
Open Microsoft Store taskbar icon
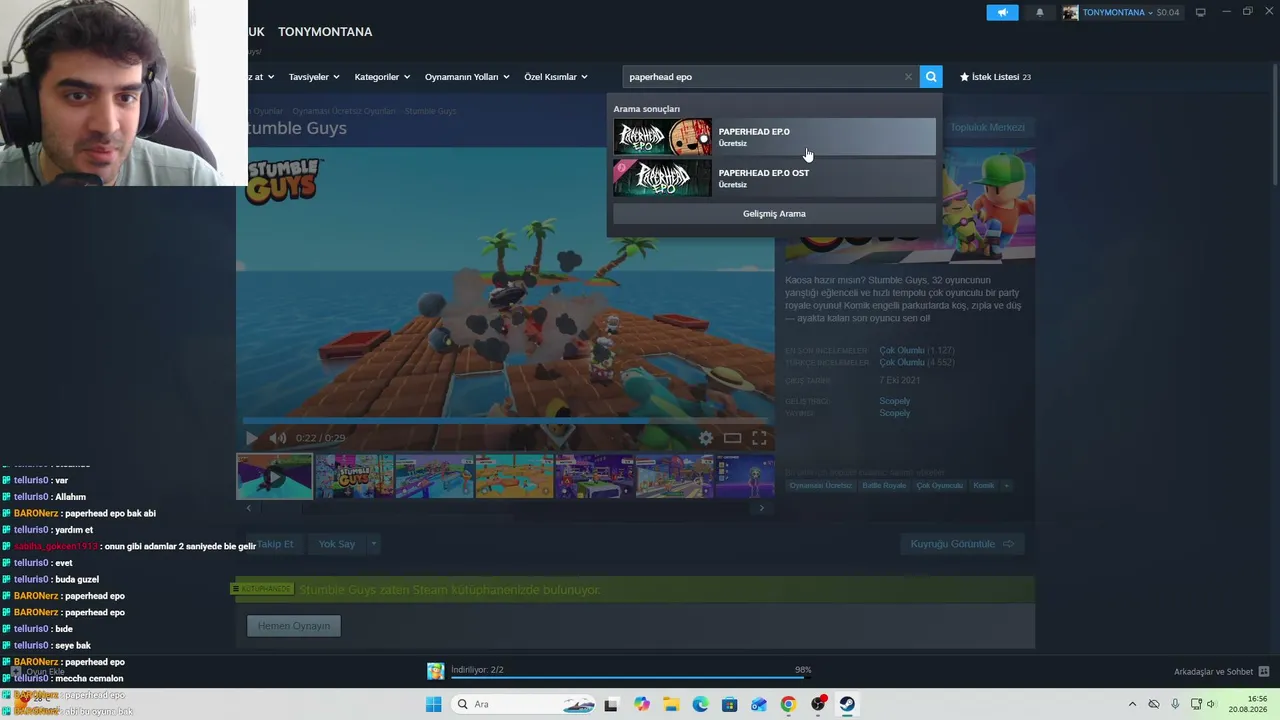[x=729, y=704]
